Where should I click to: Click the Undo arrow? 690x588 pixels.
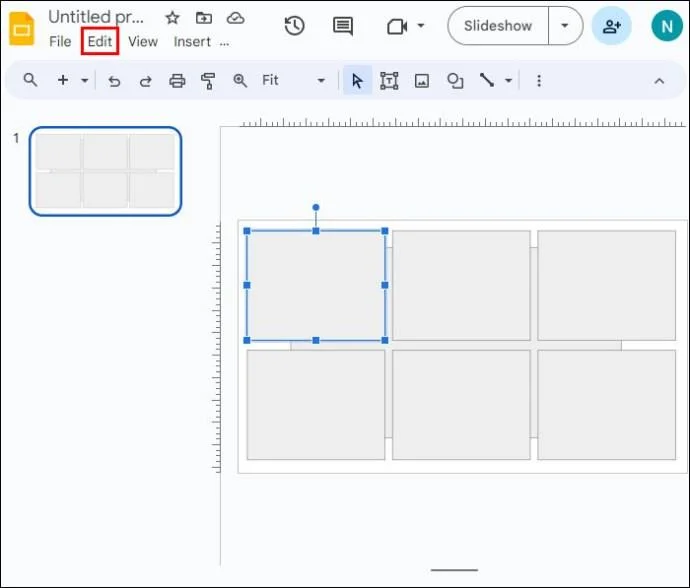pos(114,81)
